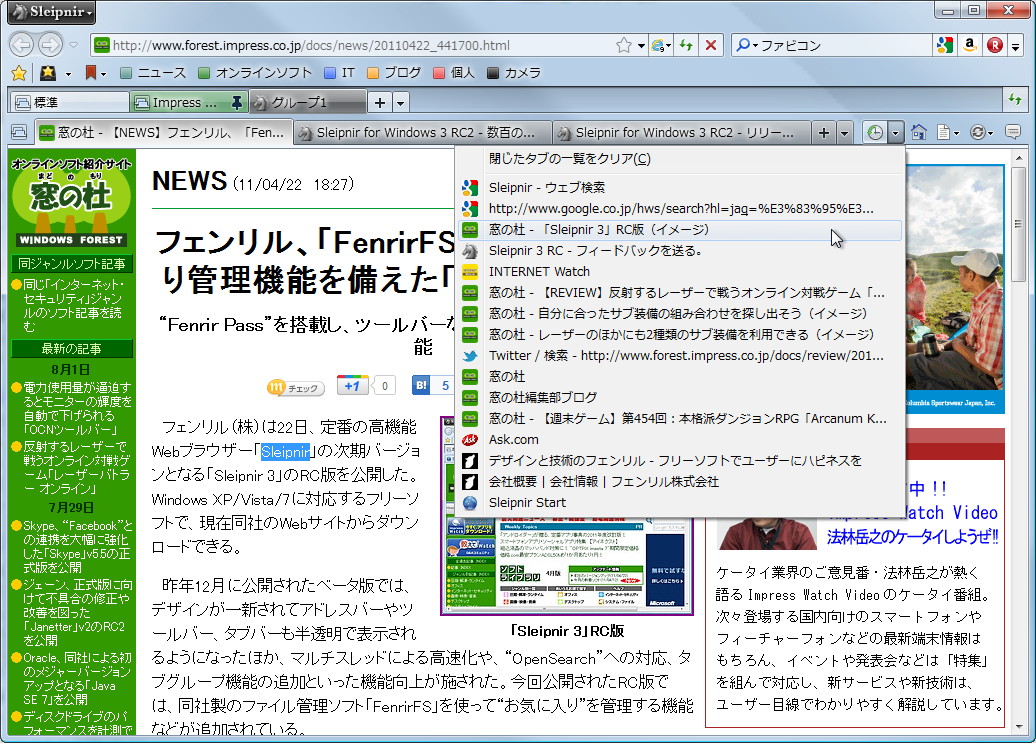Reopen Twitter / 検索 closed tab entry
The width and height of the screenshot is (1036, 743).
tap(679, 356)
